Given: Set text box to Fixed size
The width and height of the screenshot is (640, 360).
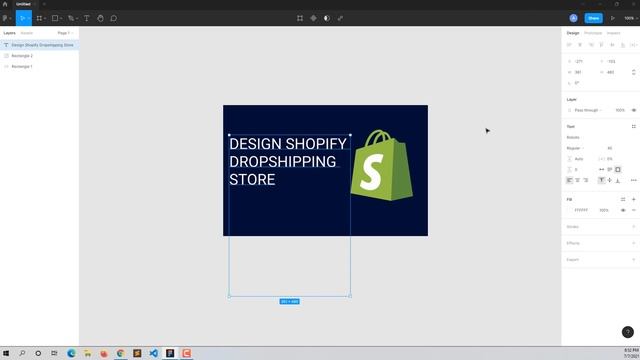Looking at the screenshot, I should tap(618, 169).
